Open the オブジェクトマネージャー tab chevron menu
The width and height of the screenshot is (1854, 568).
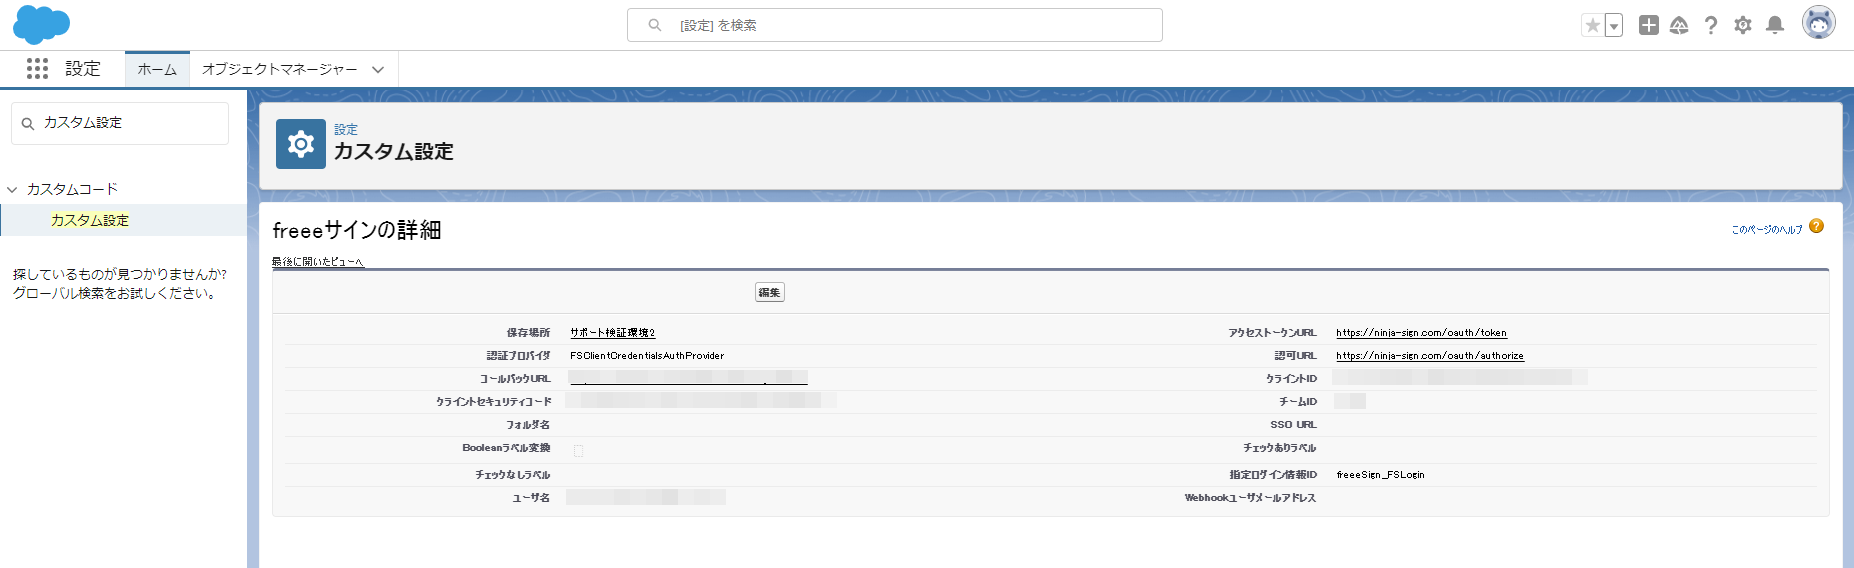(x=378, y=69)
